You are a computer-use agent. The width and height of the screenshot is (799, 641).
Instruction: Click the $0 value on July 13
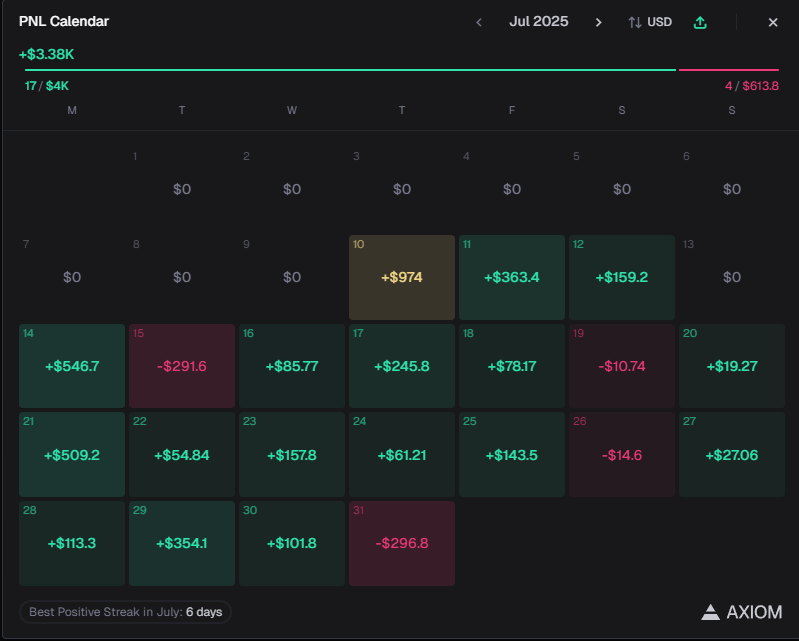click(732, 277)
